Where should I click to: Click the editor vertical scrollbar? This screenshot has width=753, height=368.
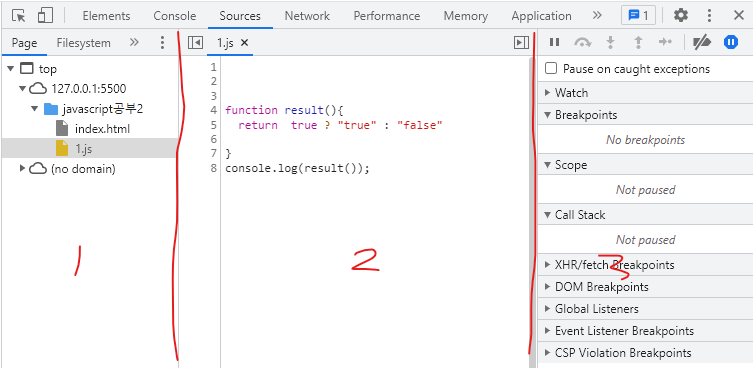coord(531,211)
